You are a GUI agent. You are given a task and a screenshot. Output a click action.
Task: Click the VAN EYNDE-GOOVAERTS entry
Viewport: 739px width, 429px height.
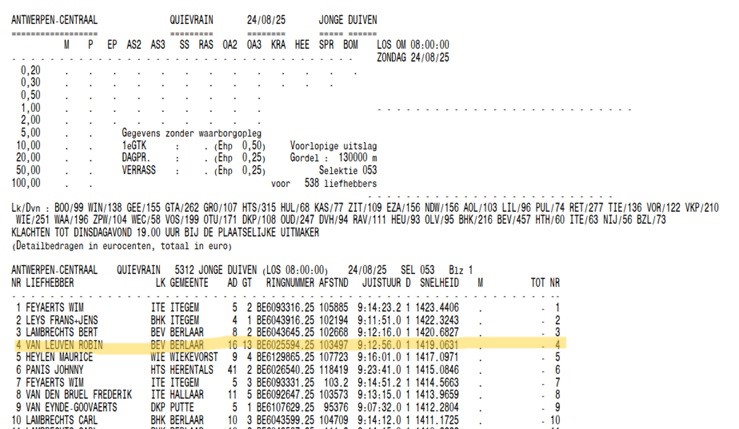point(68,406)
